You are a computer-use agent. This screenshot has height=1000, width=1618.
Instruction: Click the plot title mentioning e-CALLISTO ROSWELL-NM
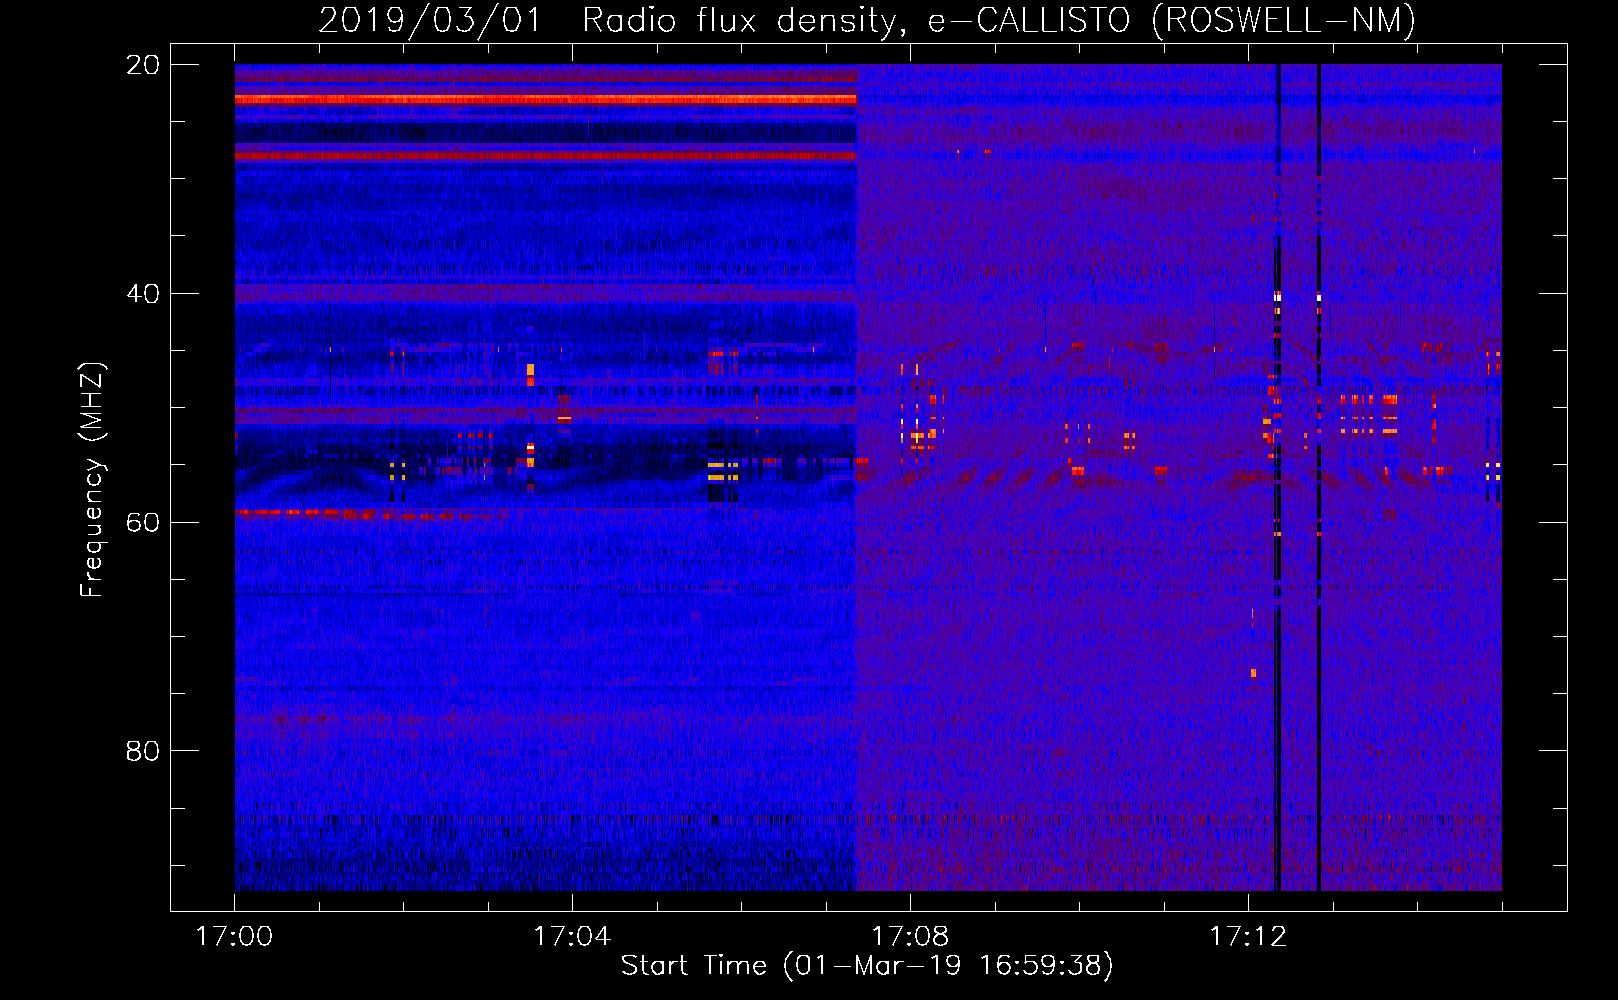tap(867, 21)
